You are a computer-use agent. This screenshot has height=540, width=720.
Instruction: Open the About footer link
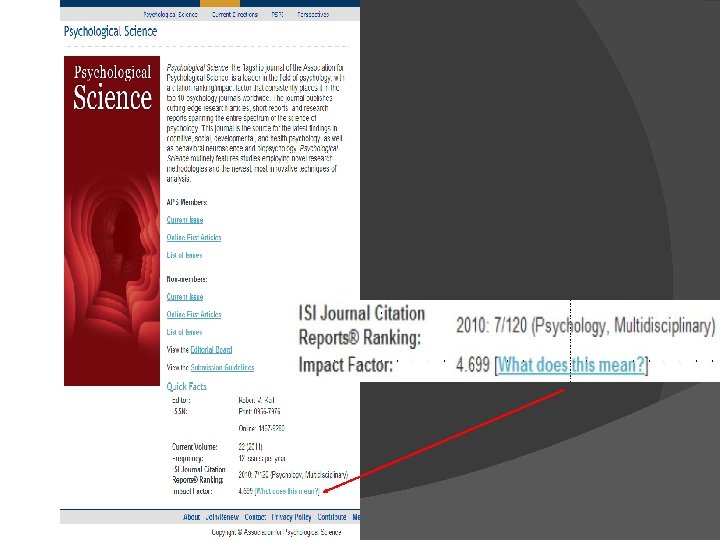pyautogui.click(x=191, y=517)
